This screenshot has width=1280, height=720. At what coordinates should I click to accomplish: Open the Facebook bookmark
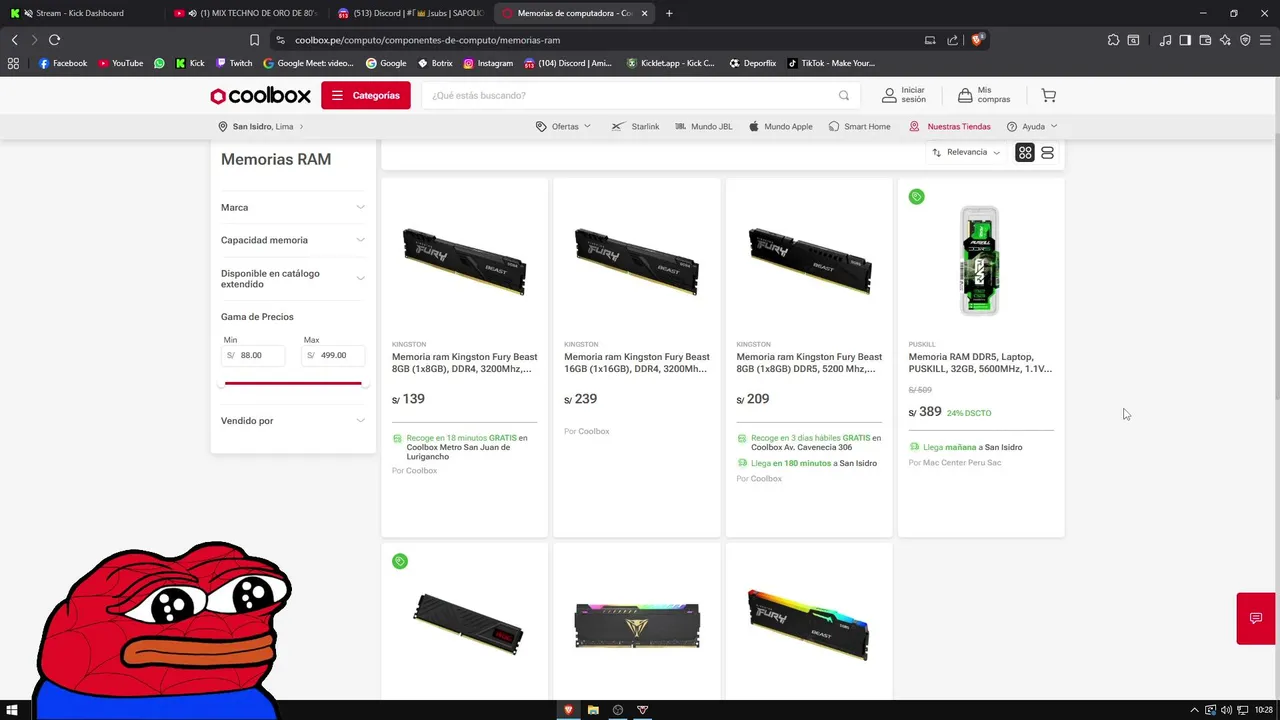(x=63, y=63)
